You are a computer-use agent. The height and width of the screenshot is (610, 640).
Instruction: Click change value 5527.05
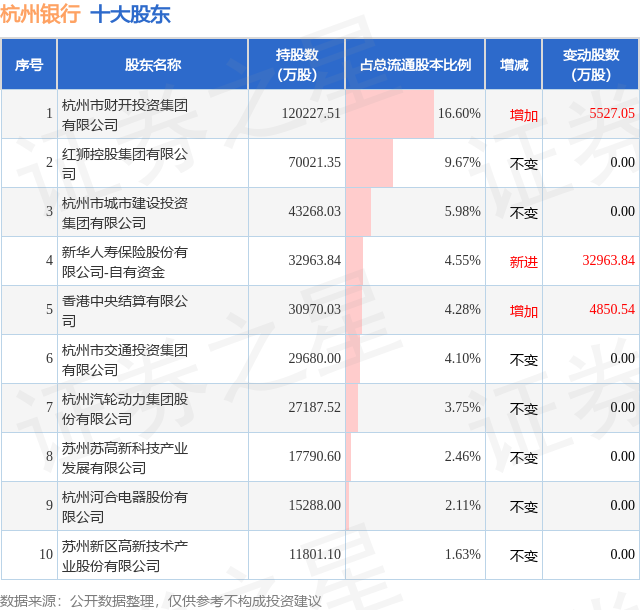[612, 113]
